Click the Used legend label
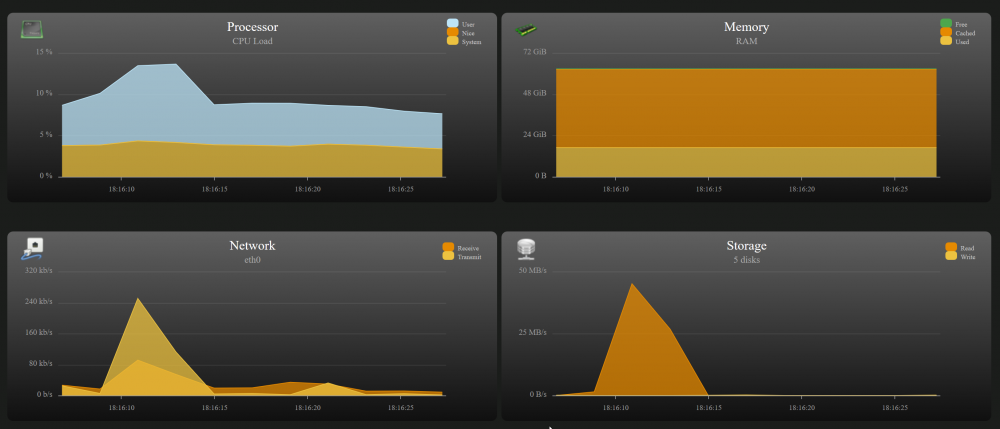 click(x=962, y=41)
